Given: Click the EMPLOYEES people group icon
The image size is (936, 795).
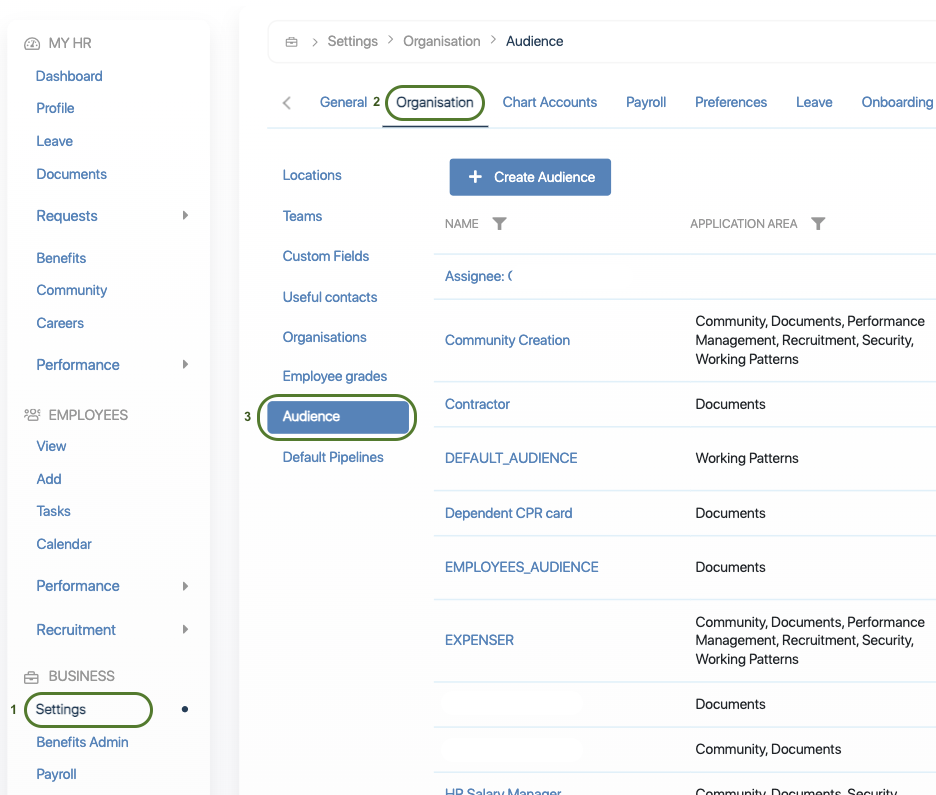Looking at the screenshot, I should pos(32,415).
